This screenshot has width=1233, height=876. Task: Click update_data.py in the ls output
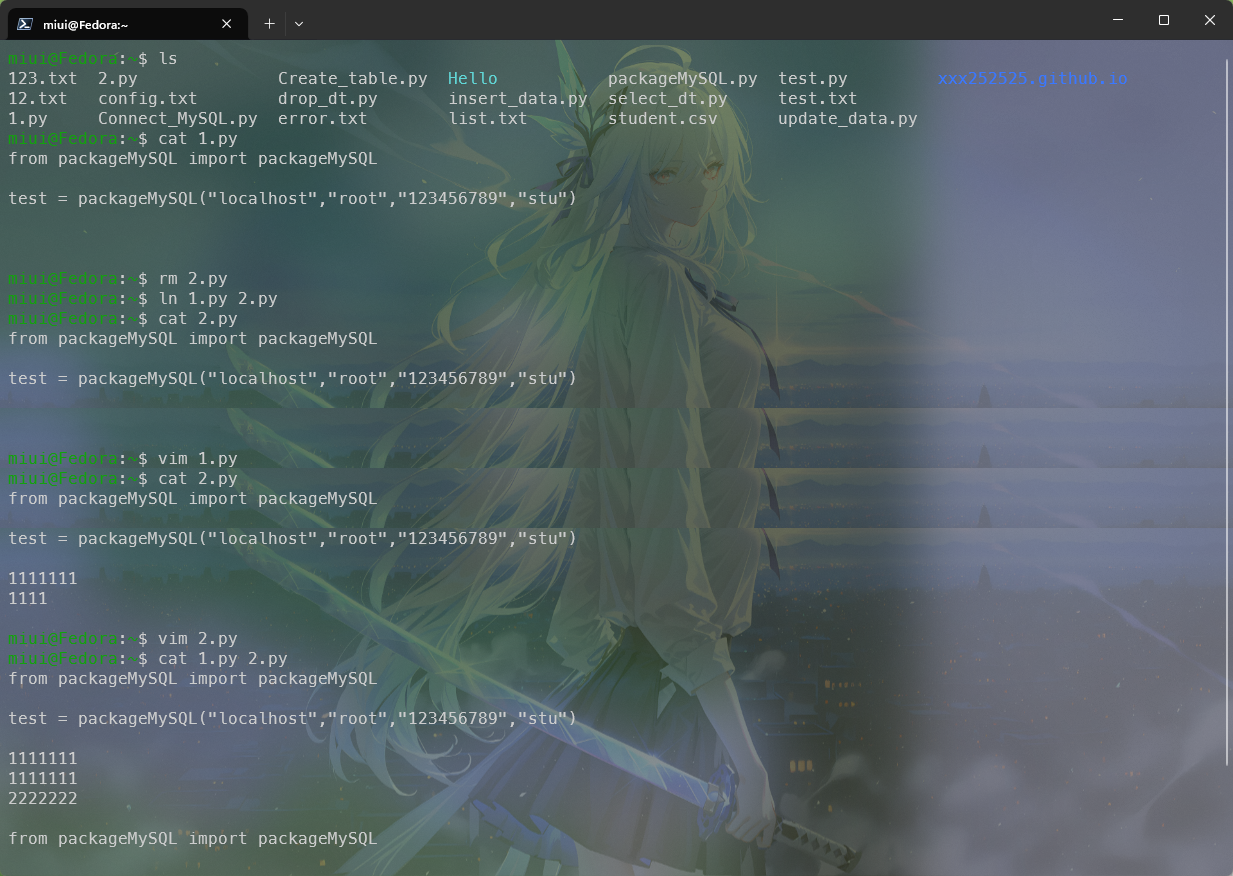pos(847,118)
